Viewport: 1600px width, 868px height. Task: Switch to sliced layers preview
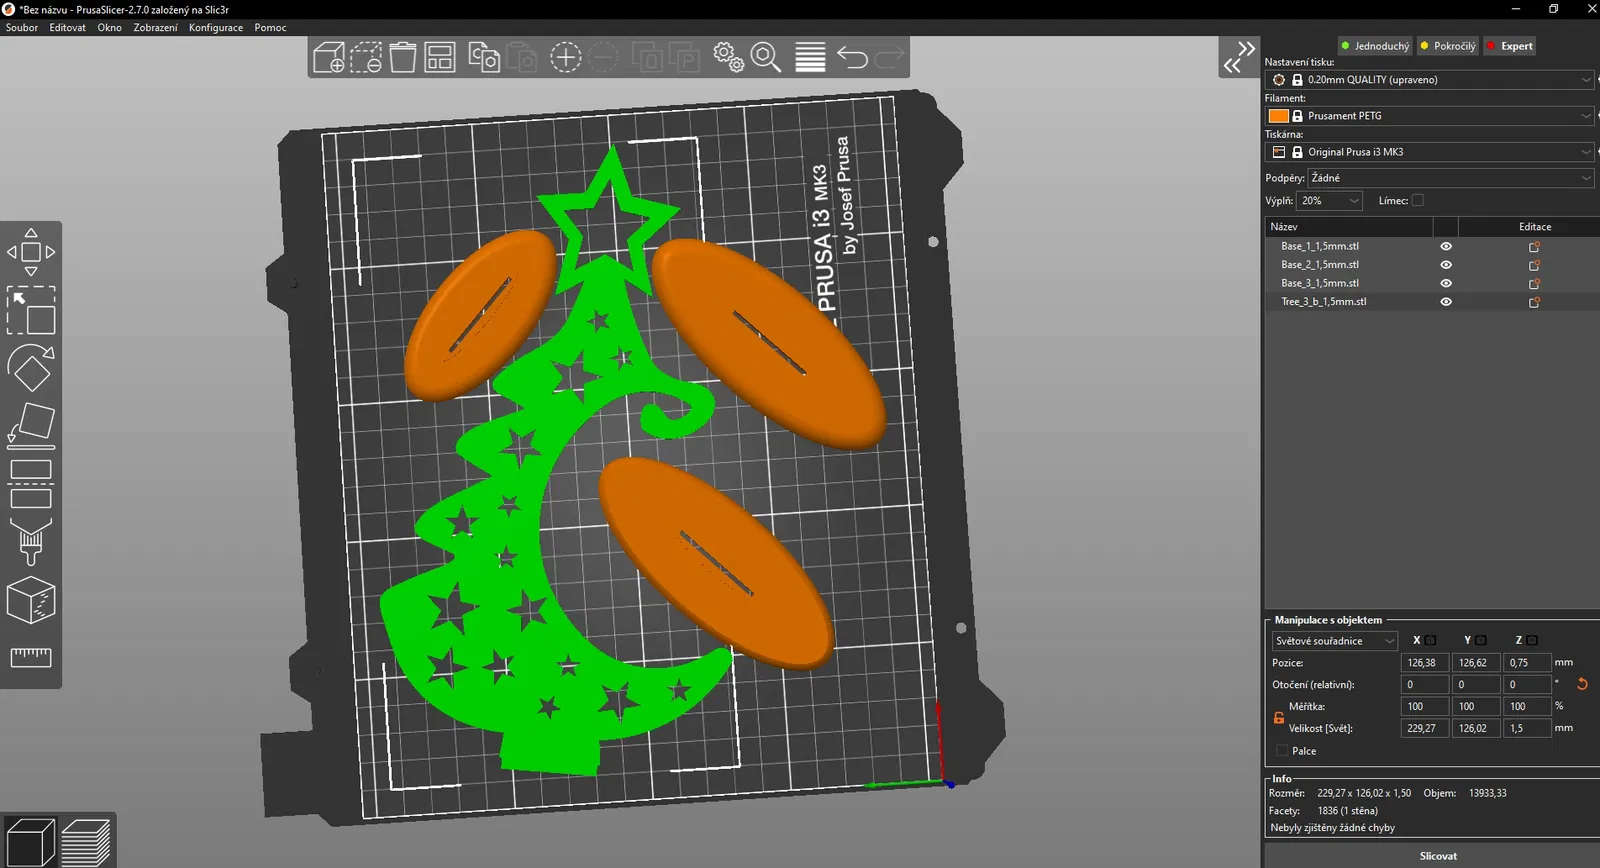point(86,841)
